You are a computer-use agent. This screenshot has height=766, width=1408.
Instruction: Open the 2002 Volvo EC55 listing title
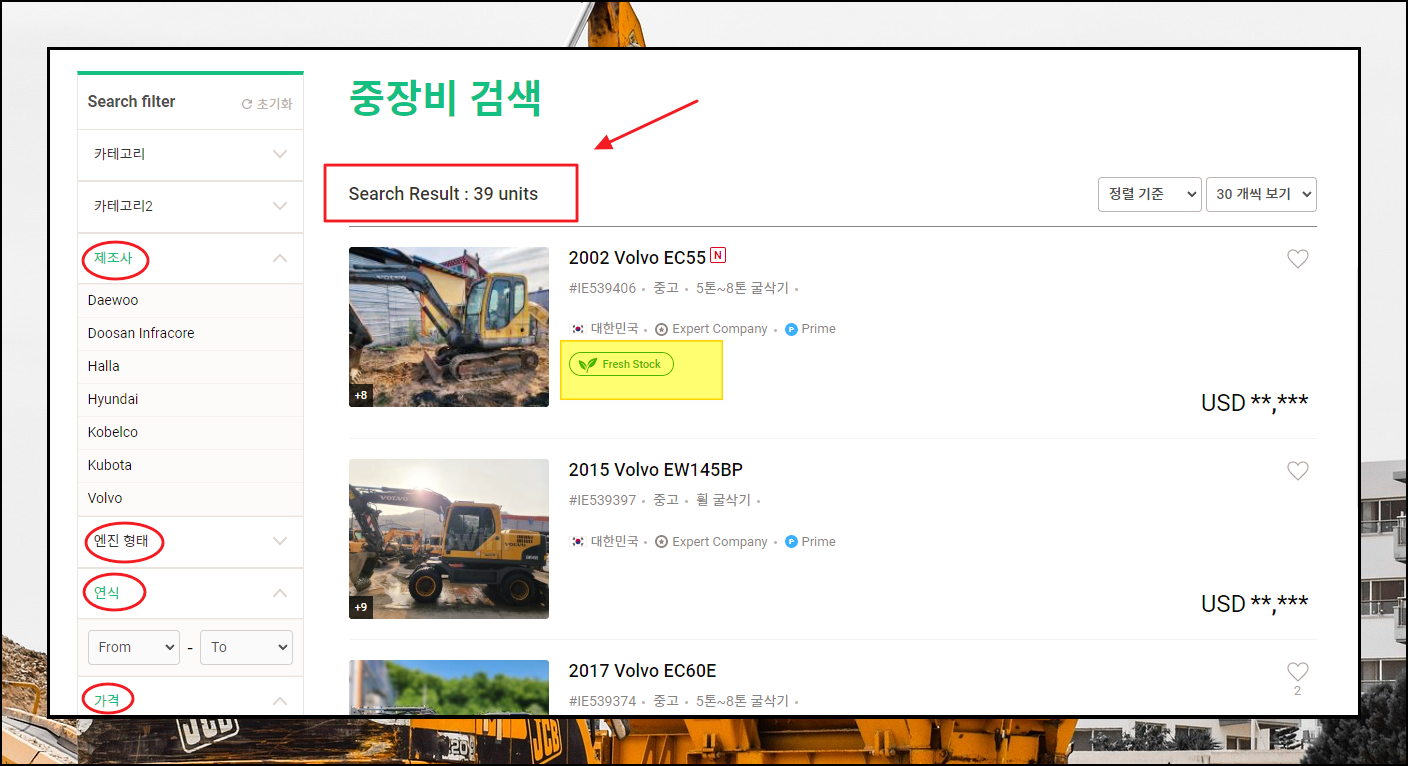point(637,258)
